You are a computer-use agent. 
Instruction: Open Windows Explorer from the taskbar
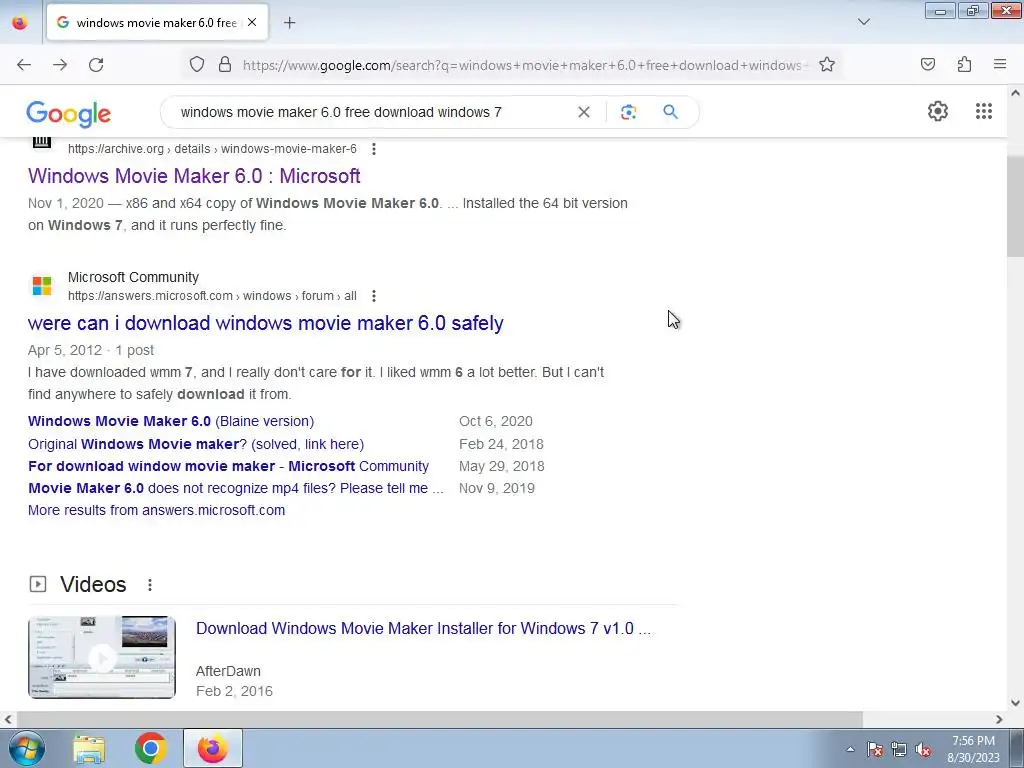click(89, 748)
